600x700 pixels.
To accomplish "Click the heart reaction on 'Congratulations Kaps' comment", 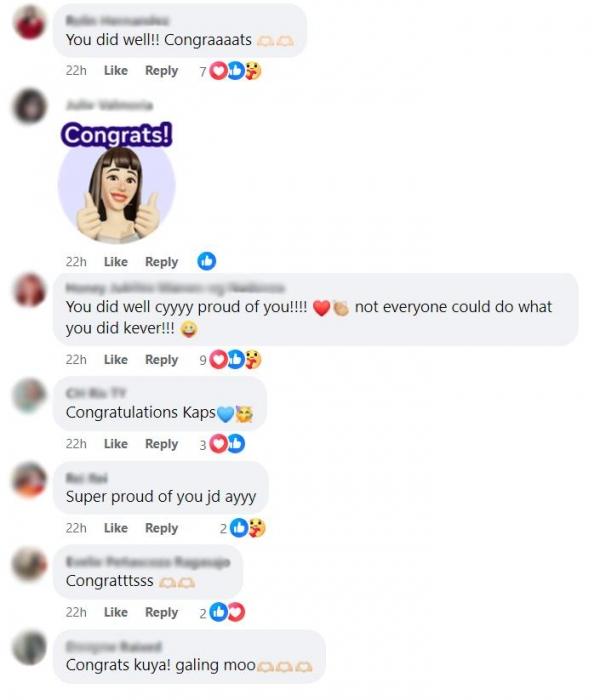I will pos(218,444).
